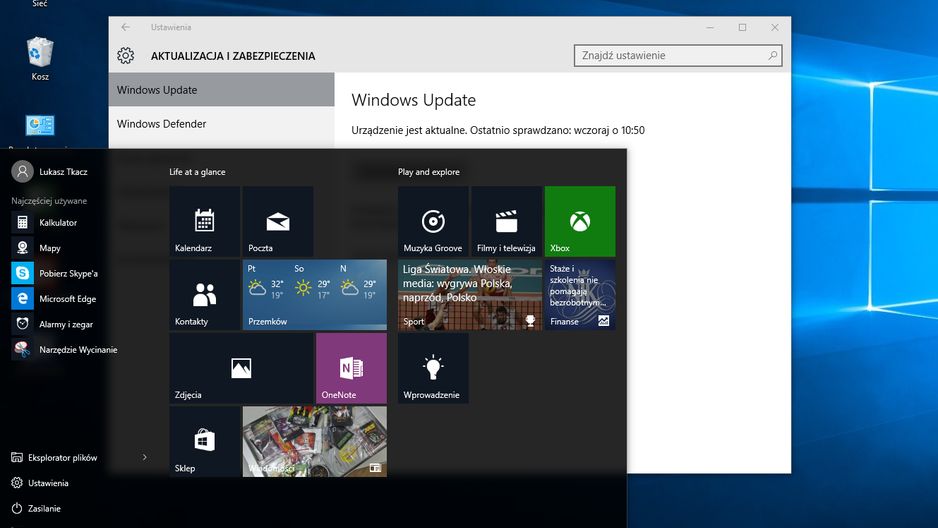Launch the OneNote tile

351,368
